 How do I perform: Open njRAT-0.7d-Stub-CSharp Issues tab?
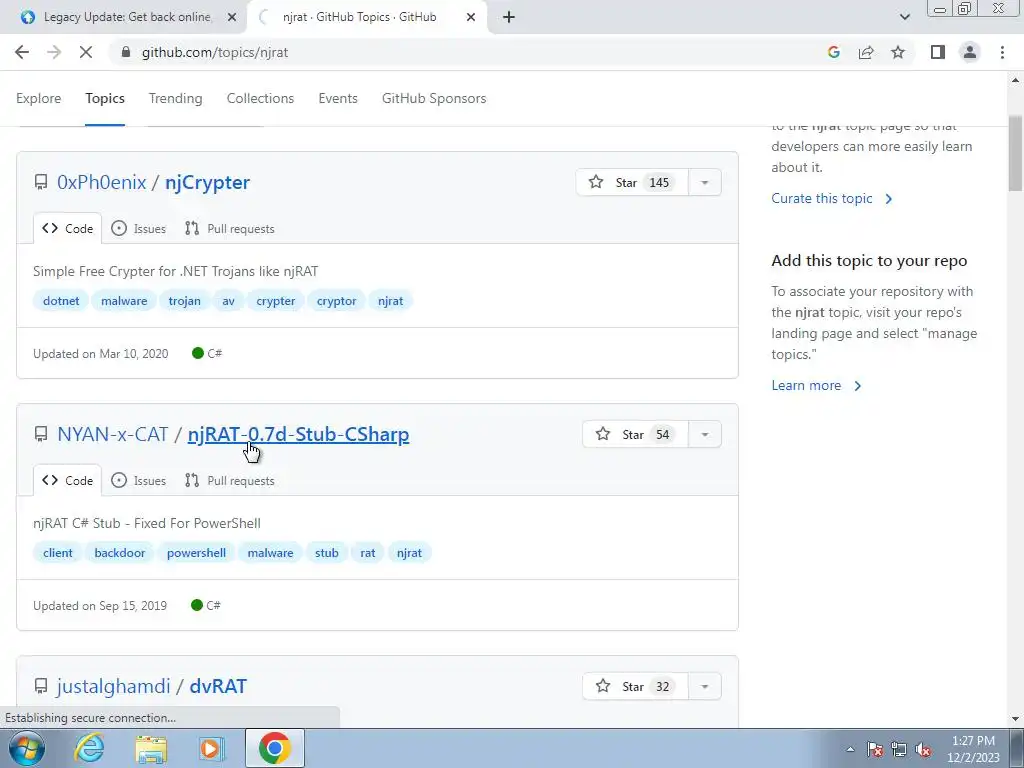138,481
